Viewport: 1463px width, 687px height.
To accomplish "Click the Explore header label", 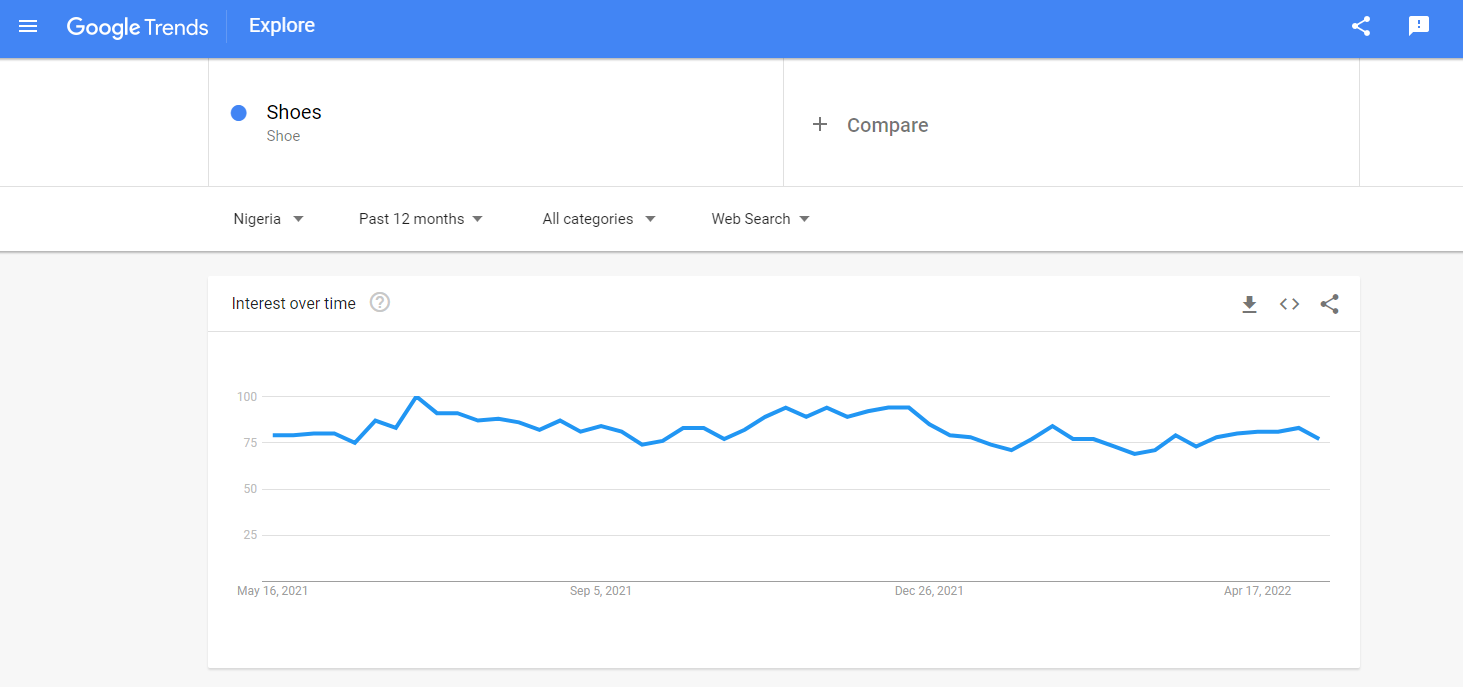I will point(282,26).
